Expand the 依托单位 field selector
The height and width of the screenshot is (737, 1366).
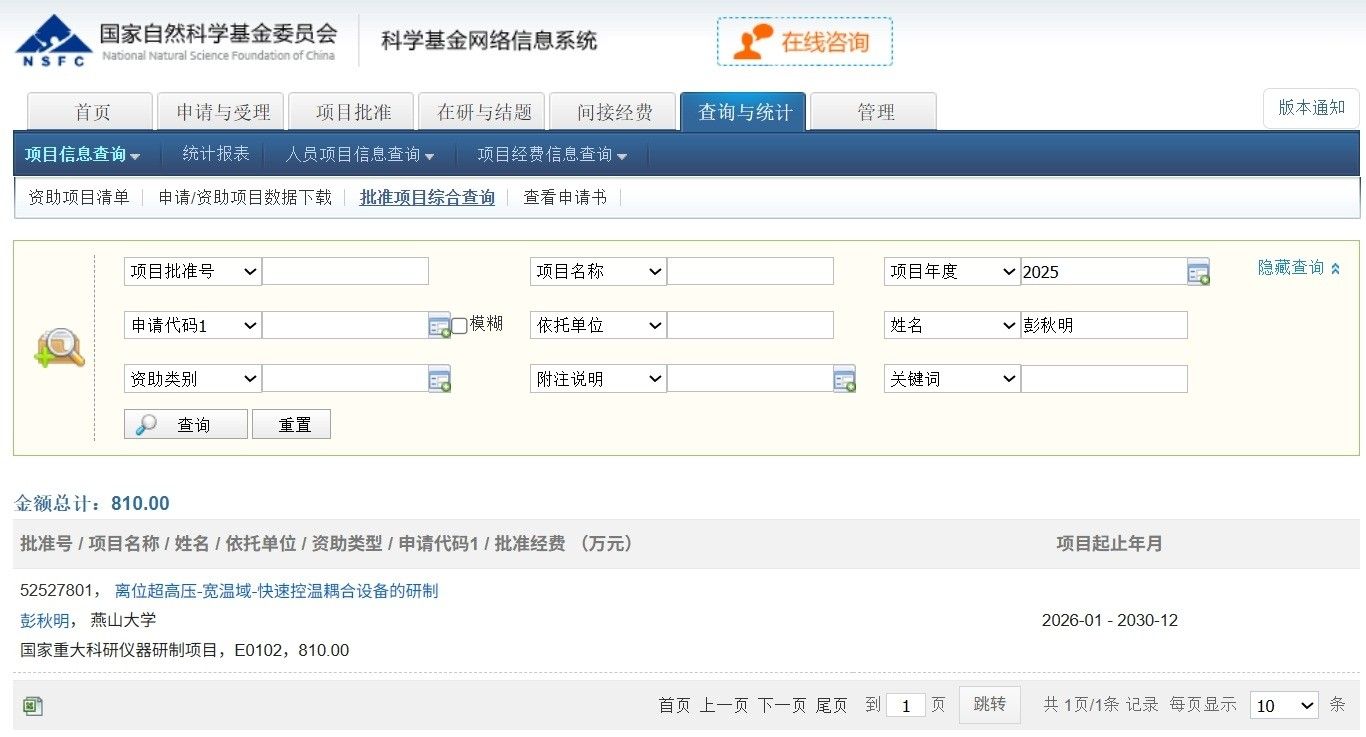(x=598, y=326)
